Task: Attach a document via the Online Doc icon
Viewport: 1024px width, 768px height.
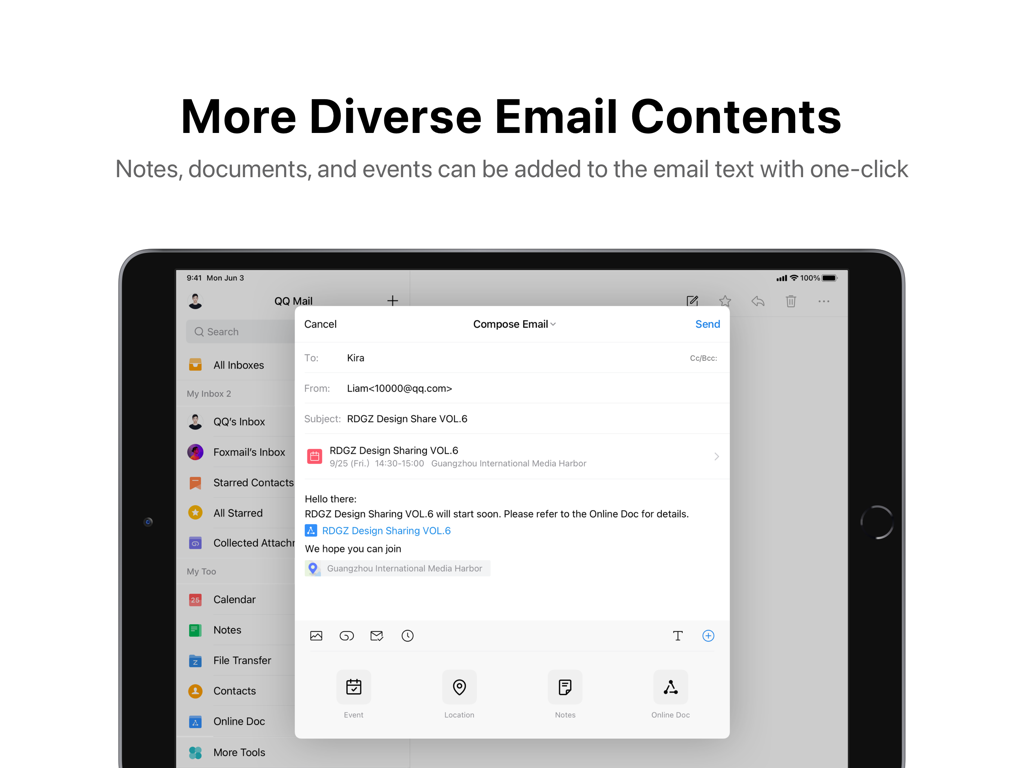Action: coord(670,687)
